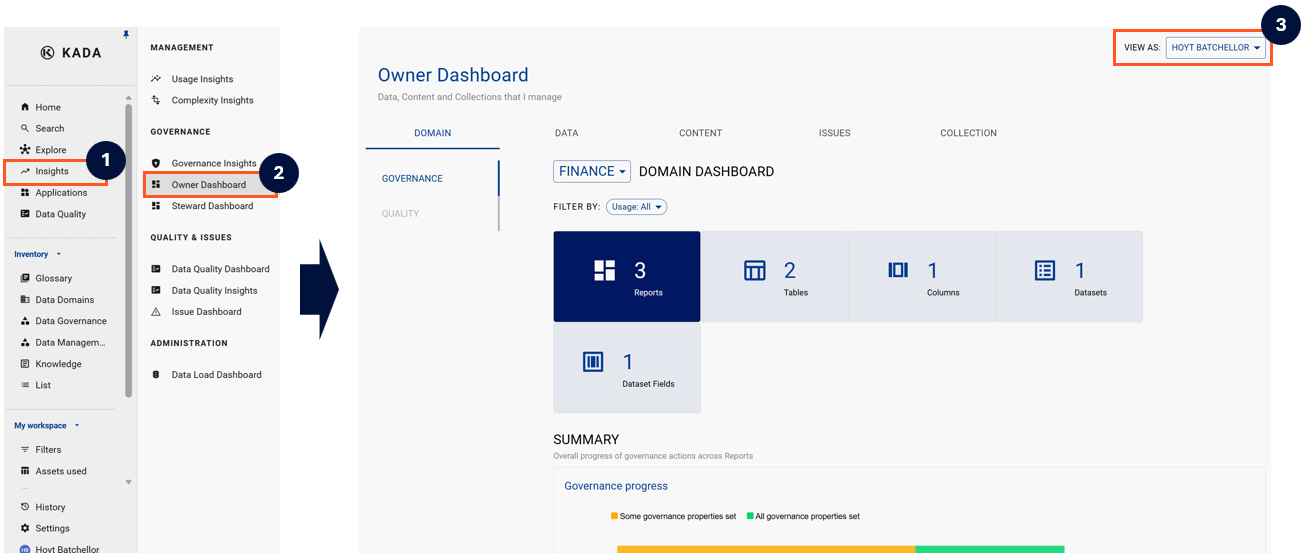Switch to the ISSUES tab
Image resolution: width=1302 pixels, height=556 pixels.
(x=834, y=133)
